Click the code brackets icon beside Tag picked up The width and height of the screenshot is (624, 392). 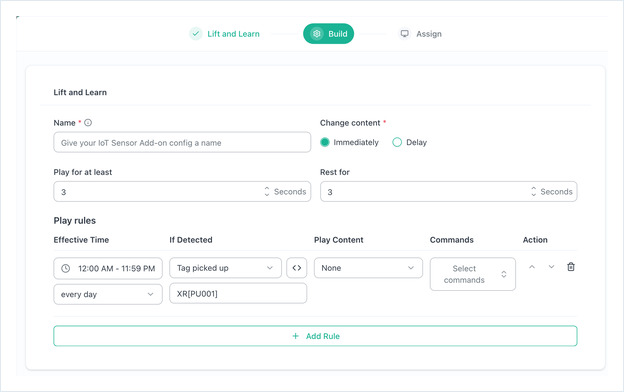pyautogui.click(x=296, y=268)
